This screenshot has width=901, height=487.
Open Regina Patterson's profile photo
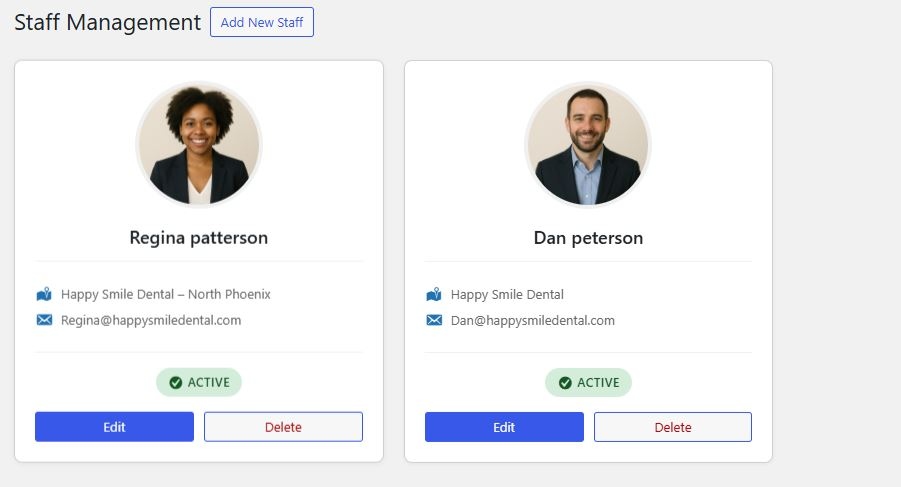[x=199, y=144]
